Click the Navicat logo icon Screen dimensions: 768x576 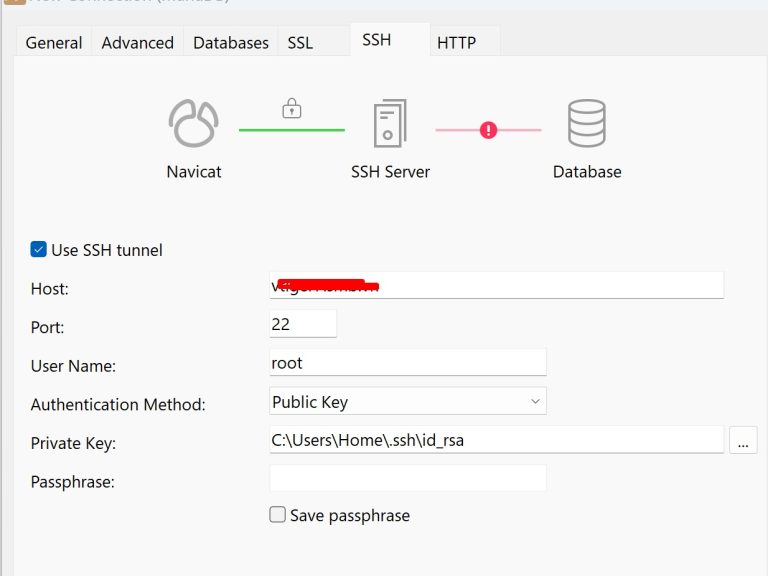pos(193,123)
